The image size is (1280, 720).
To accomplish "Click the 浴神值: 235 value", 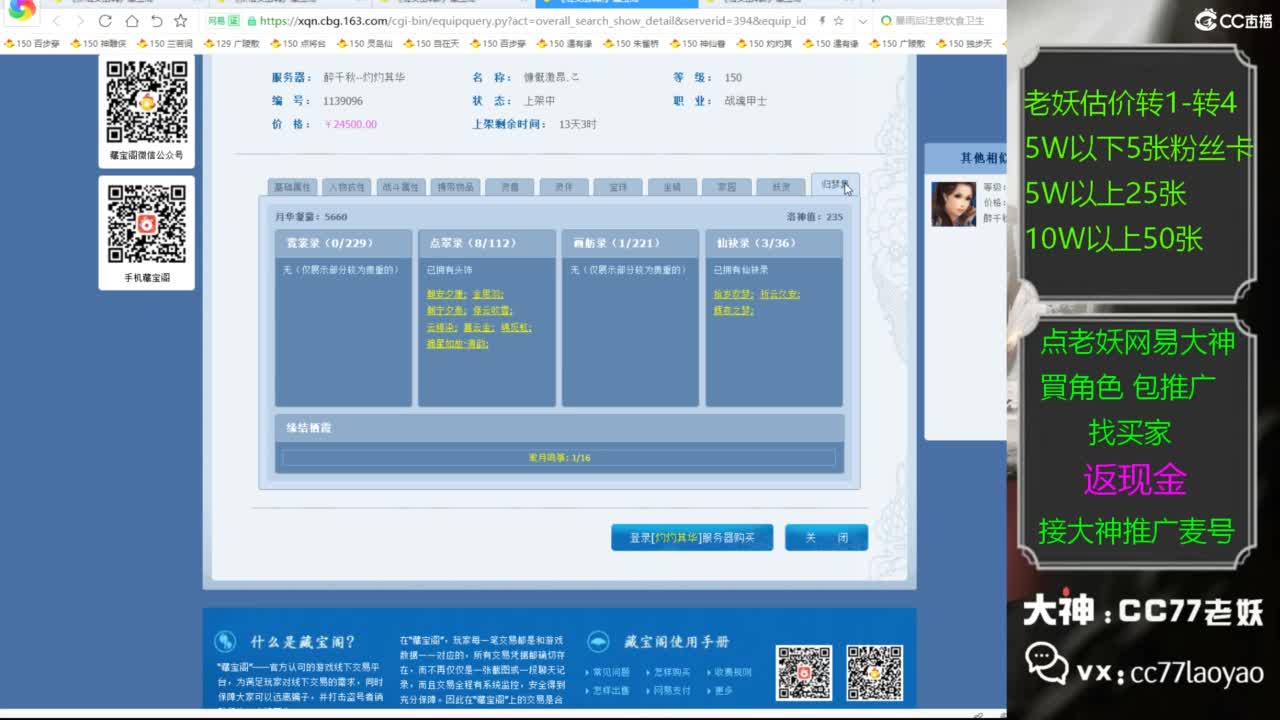I will 815,217.
